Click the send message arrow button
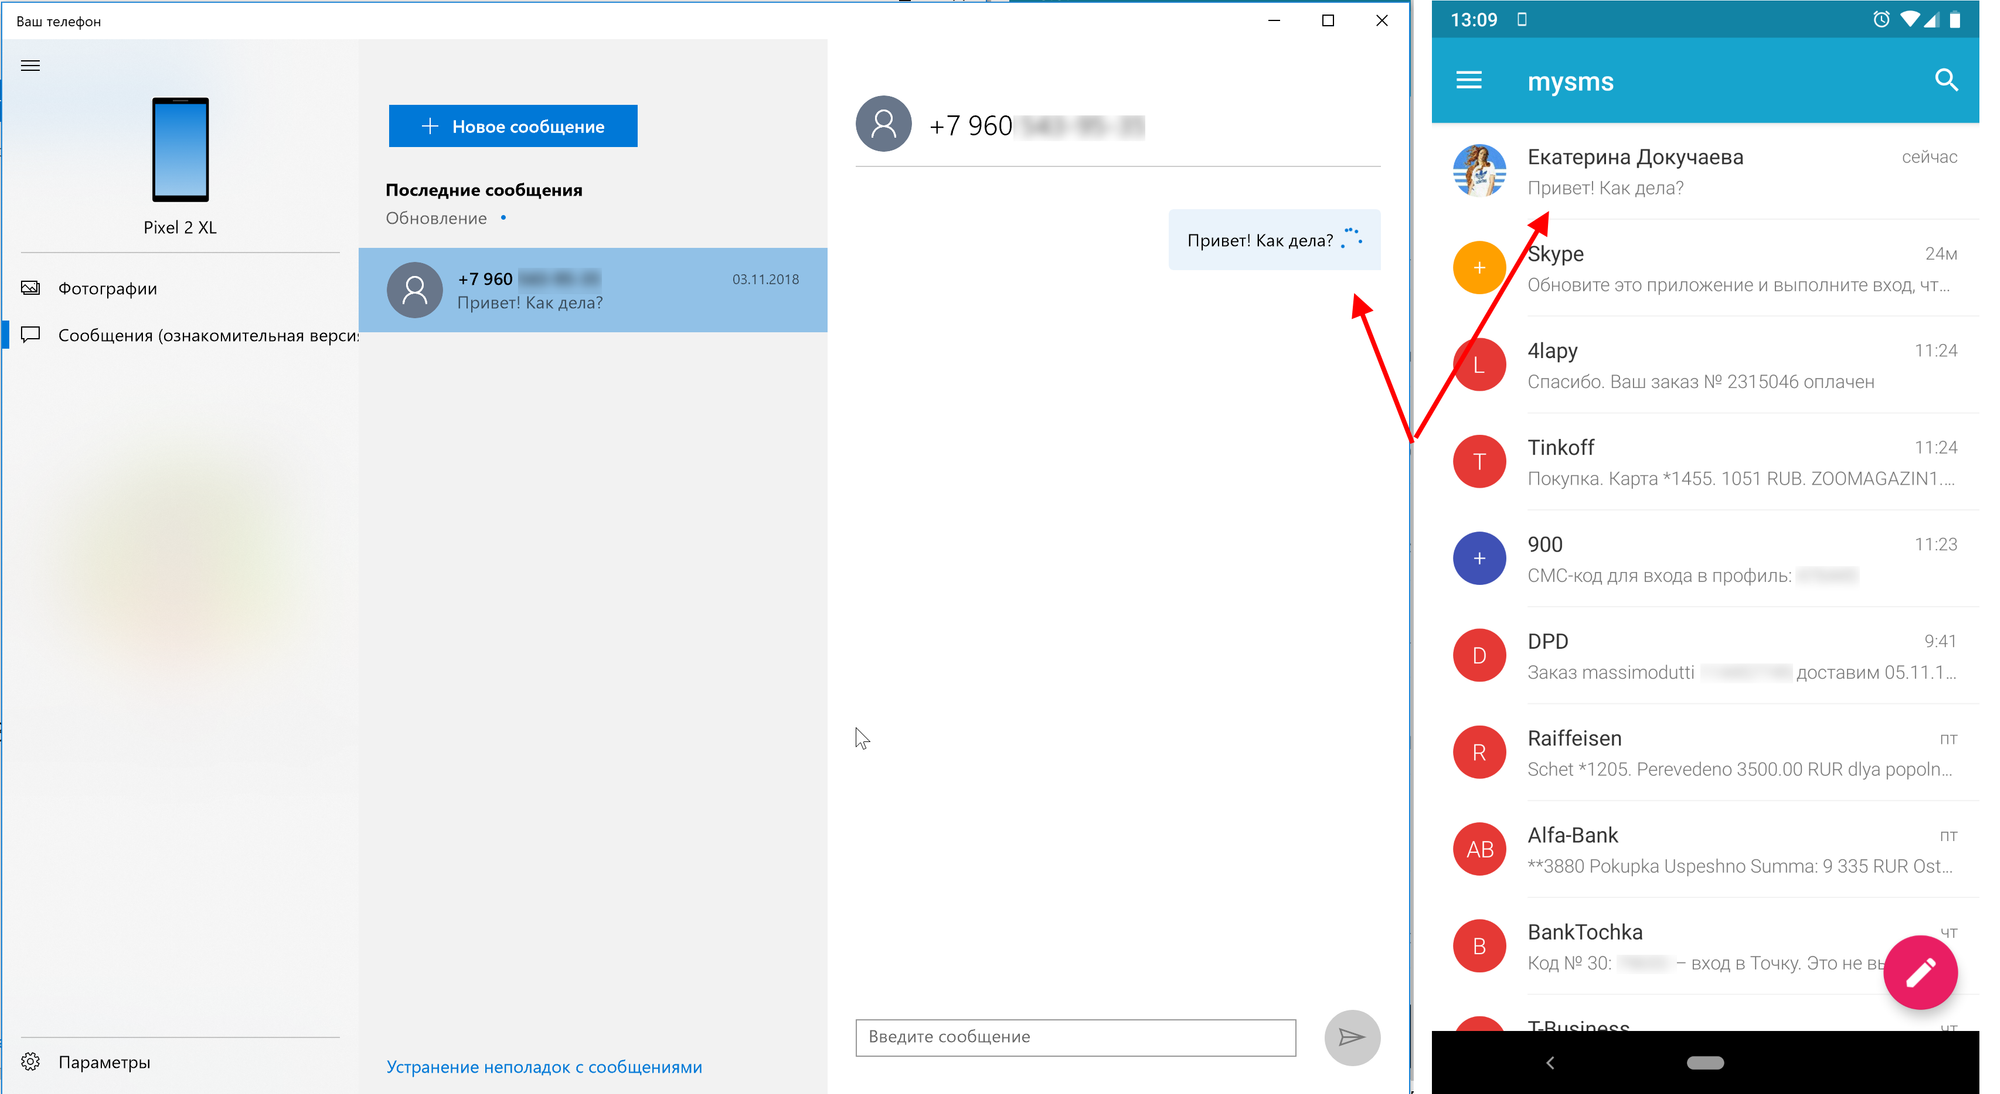The width and height of the screenshot is (2000, 1094). [1351, 1037]
